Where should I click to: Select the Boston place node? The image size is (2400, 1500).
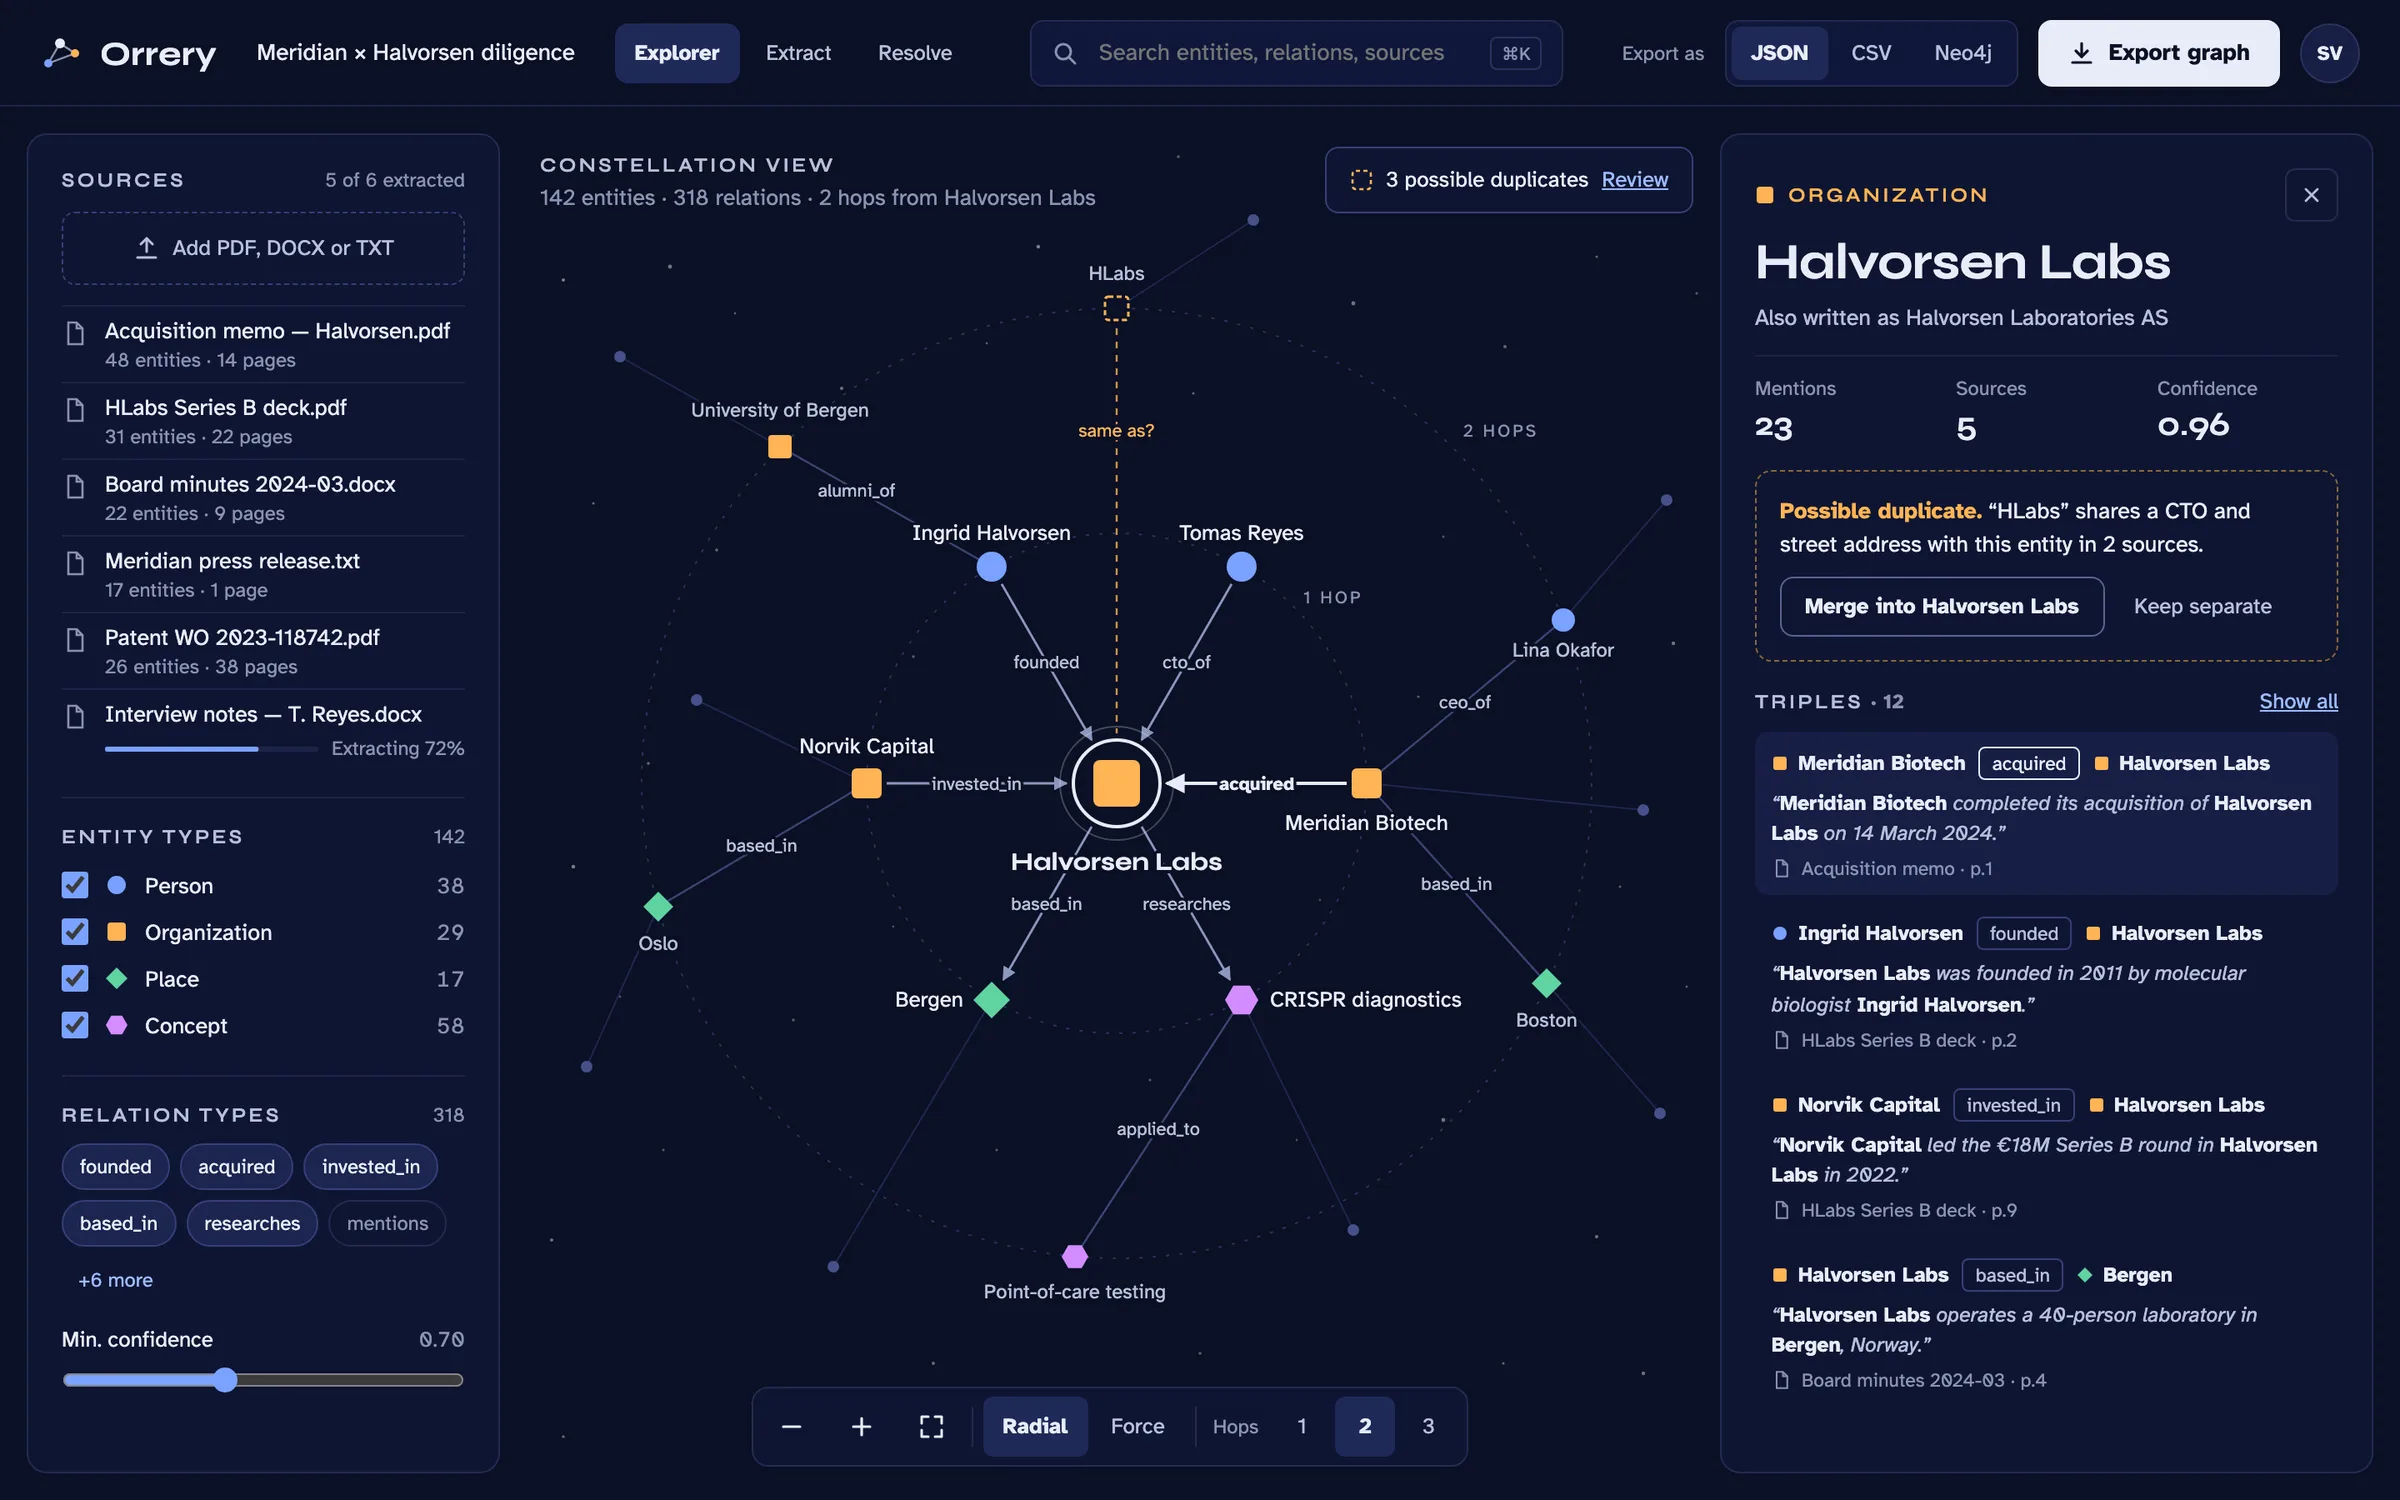(x=1546, y=983)
